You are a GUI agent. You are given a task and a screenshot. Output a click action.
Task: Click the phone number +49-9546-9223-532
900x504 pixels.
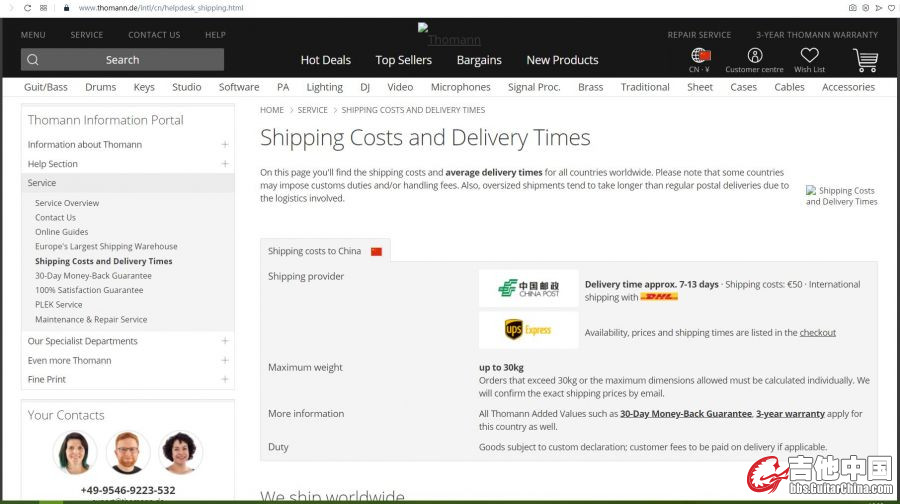[128, 490]
